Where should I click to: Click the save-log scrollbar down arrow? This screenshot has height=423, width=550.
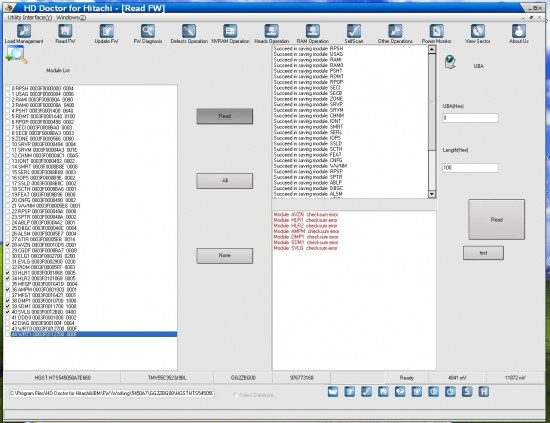pyautogui.click(x=432, y=194)
